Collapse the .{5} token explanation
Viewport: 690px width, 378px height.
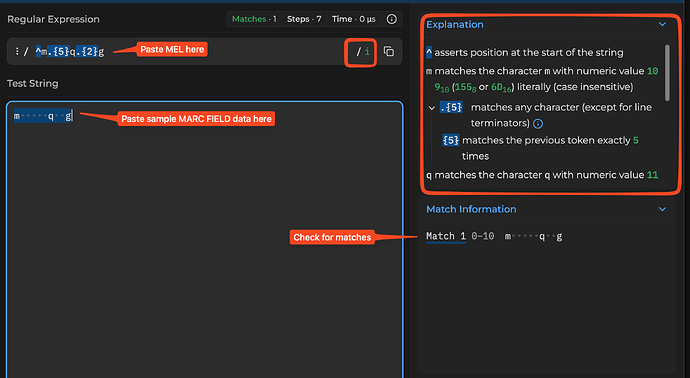432,108
